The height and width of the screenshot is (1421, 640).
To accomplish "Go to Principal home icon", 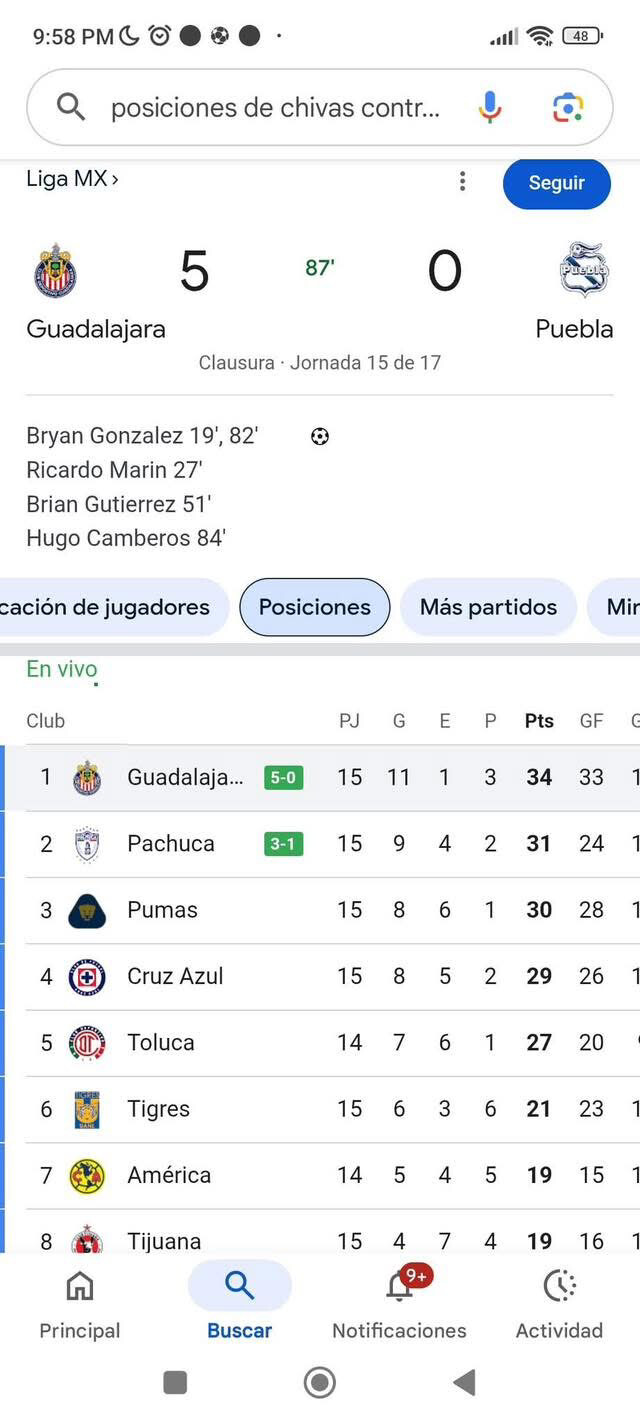I will [79, 1287].
